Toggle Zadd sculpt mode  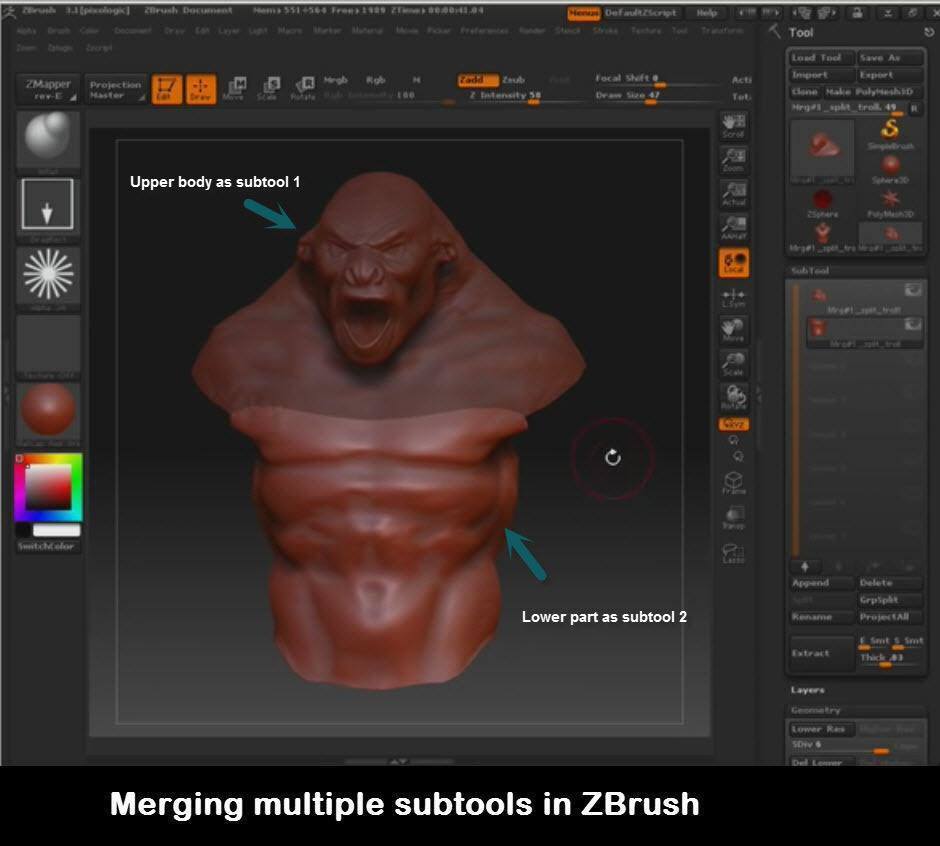click(478, 80)
